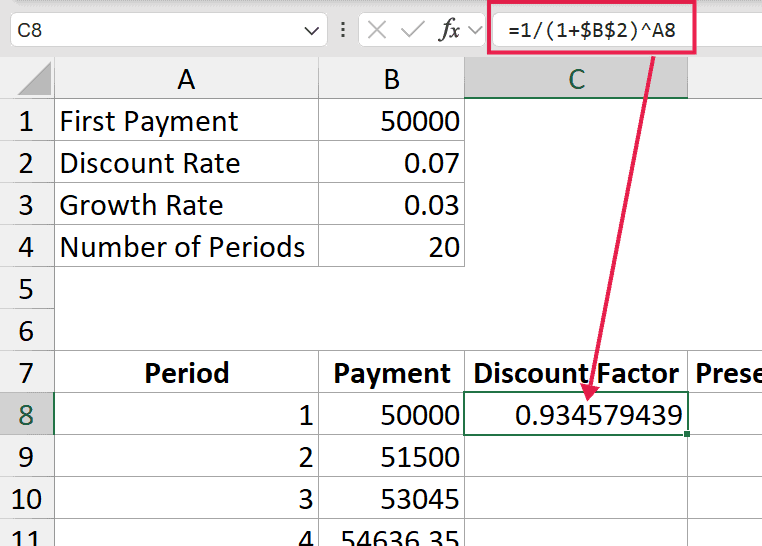Select empty cell C10 in Discount Factor column
This screenshot has width=762, height=546.
576,498
